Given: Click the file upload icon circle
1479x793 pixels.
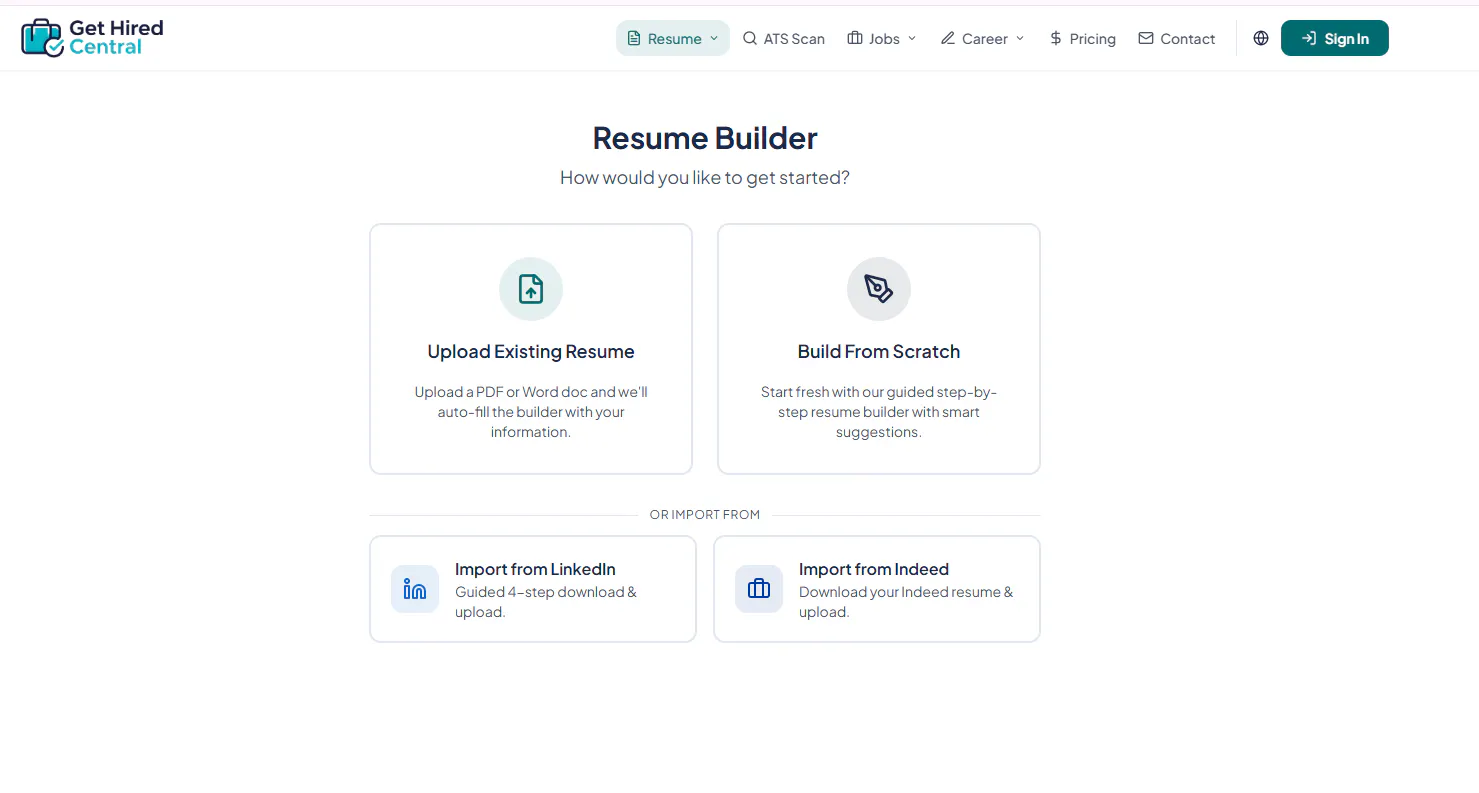Looking at the screenshot, I should tap(531, 289).
